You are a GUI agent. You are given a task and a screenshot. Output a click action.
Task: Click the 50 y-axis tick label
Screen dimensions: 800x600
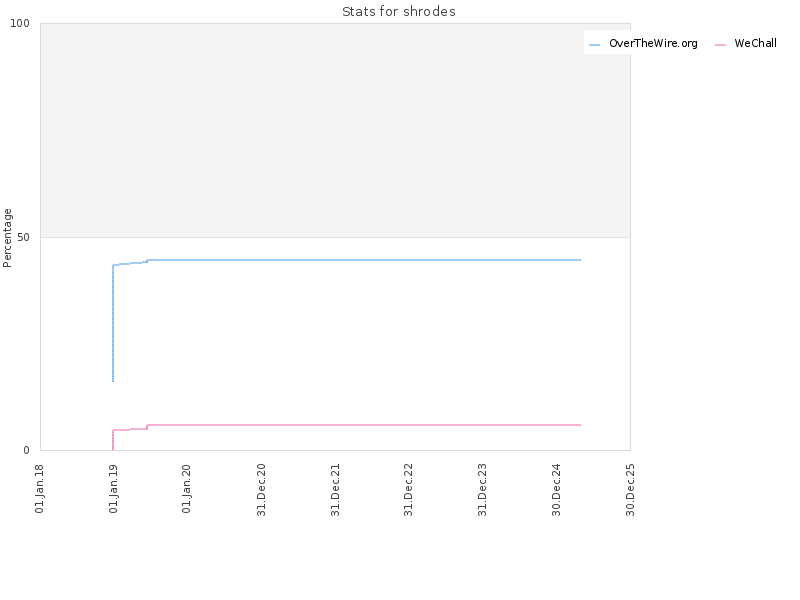pos(23,238)
